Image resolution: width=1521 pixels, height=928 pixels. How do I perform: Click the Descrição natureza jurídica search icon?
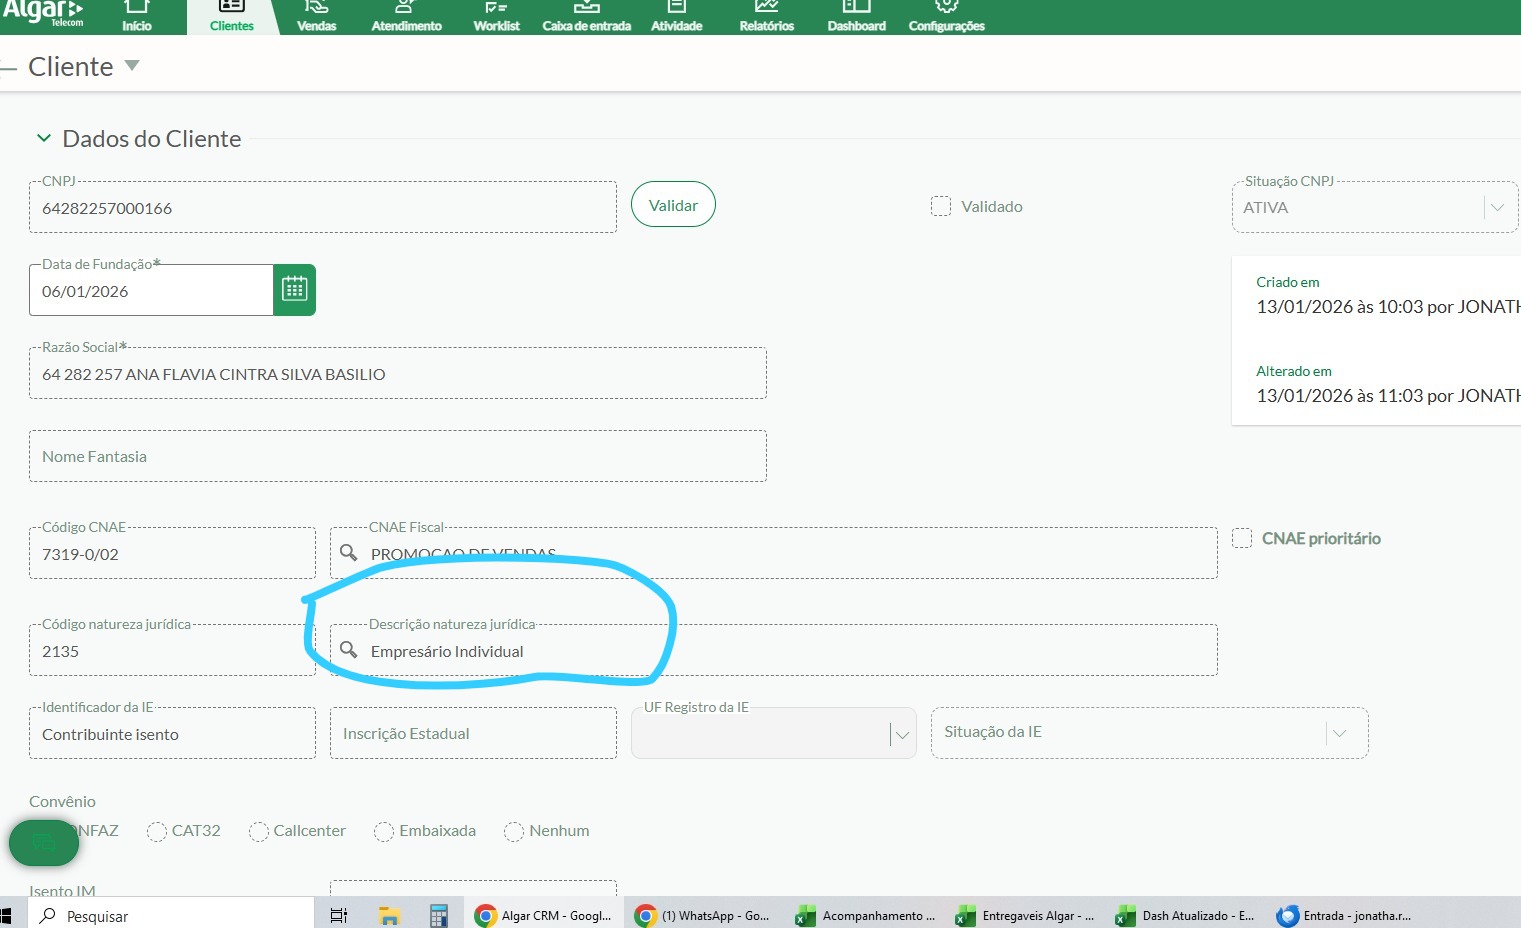pos(348,650)
